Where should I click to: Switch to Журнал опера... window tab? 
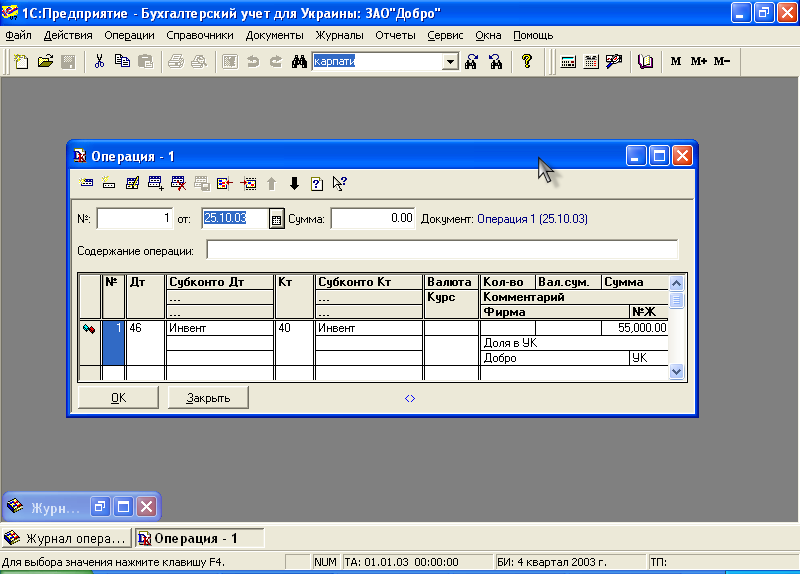(x=66, y=538)
